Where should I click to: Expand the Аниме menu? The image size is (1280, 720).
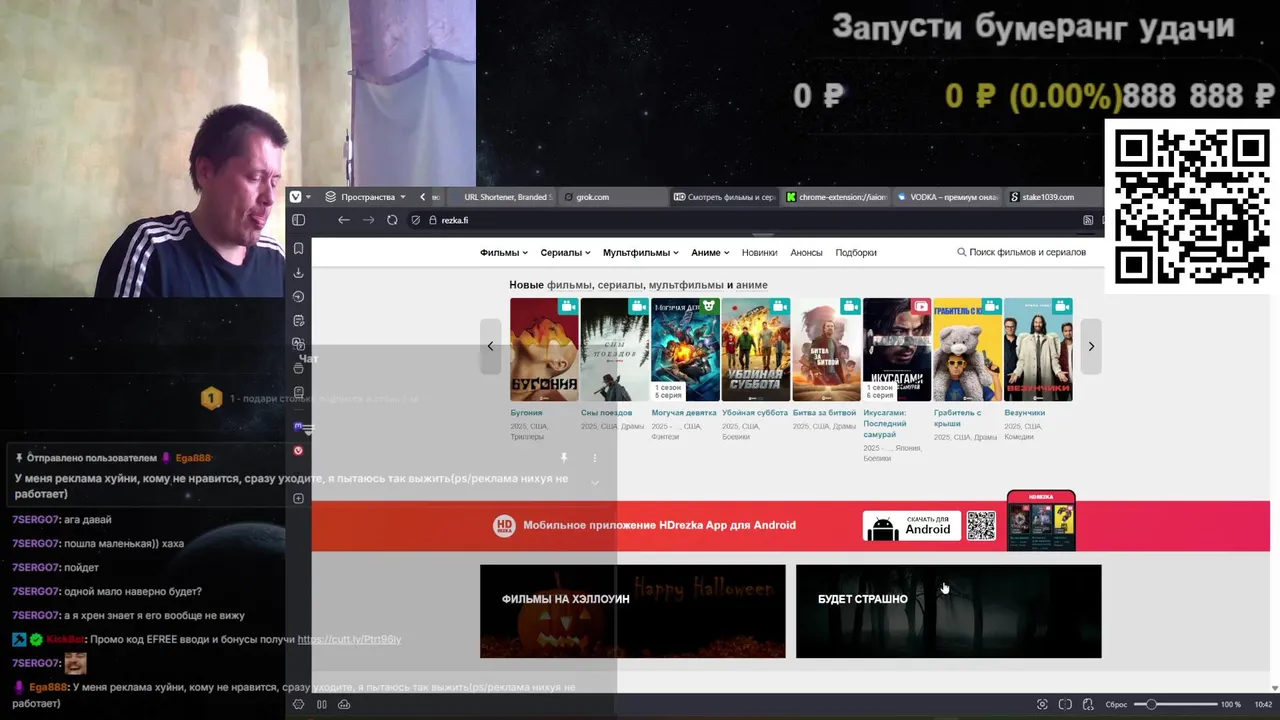[x=710, y=253]
